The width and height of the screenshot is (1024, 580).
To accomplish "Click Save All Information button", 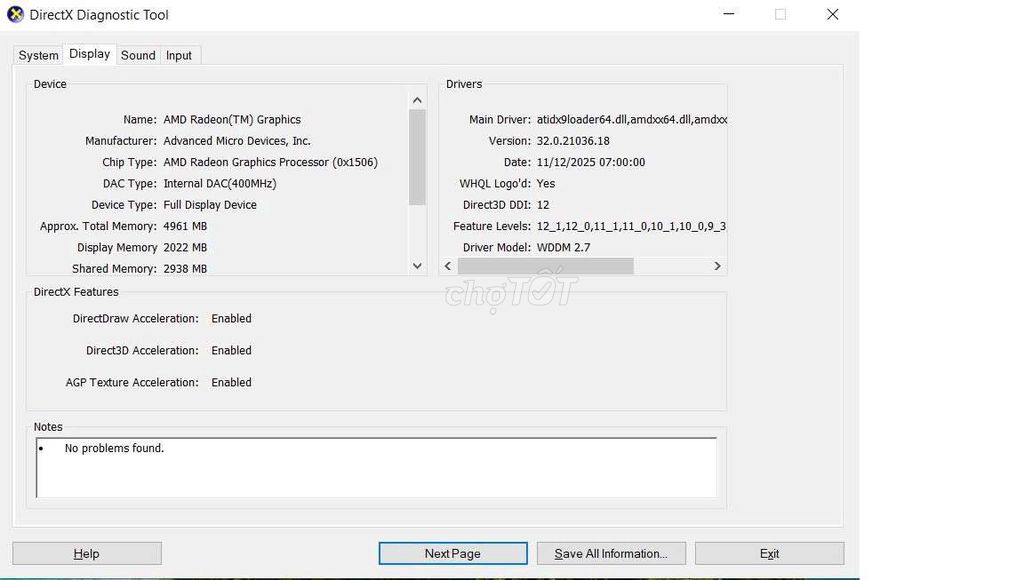I will [611, 553].
